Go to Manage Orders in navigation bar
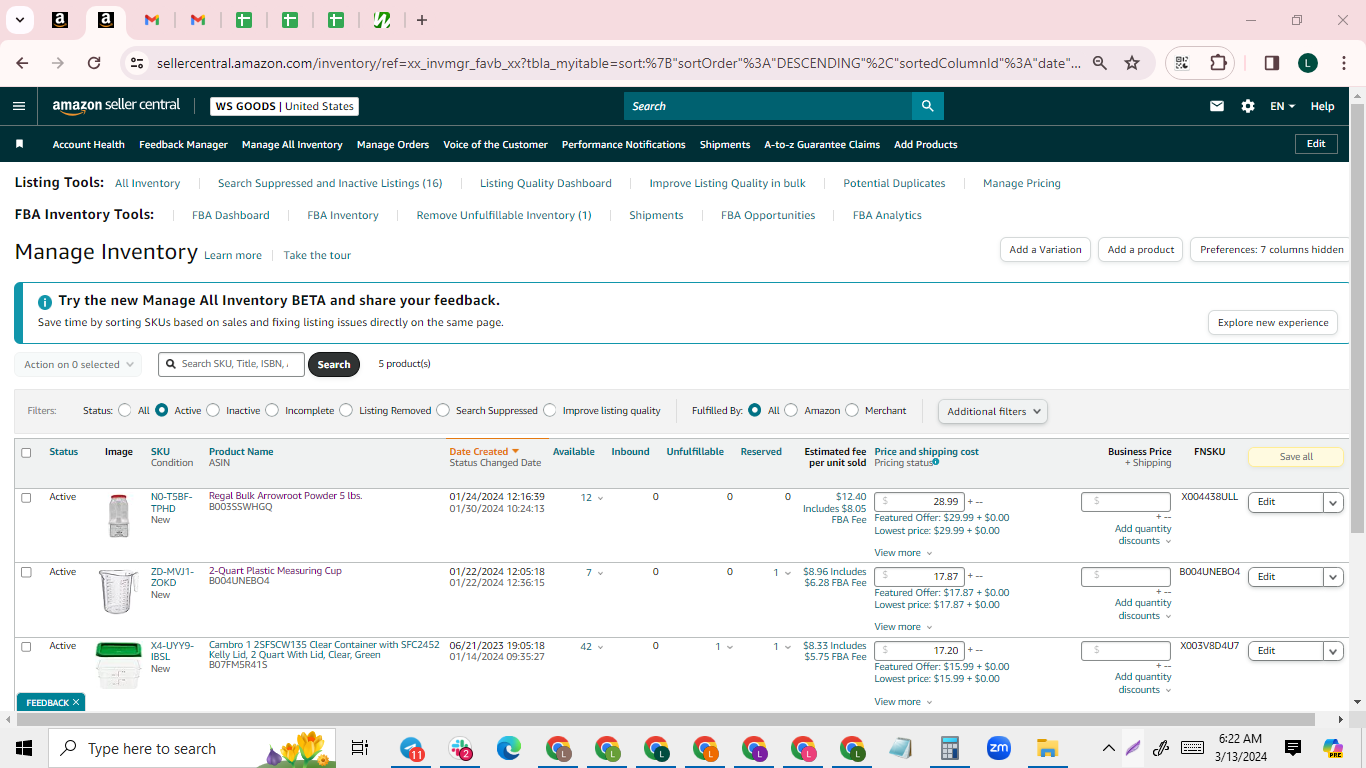This screenshot has width=1366, height=768. pos(393,144)
